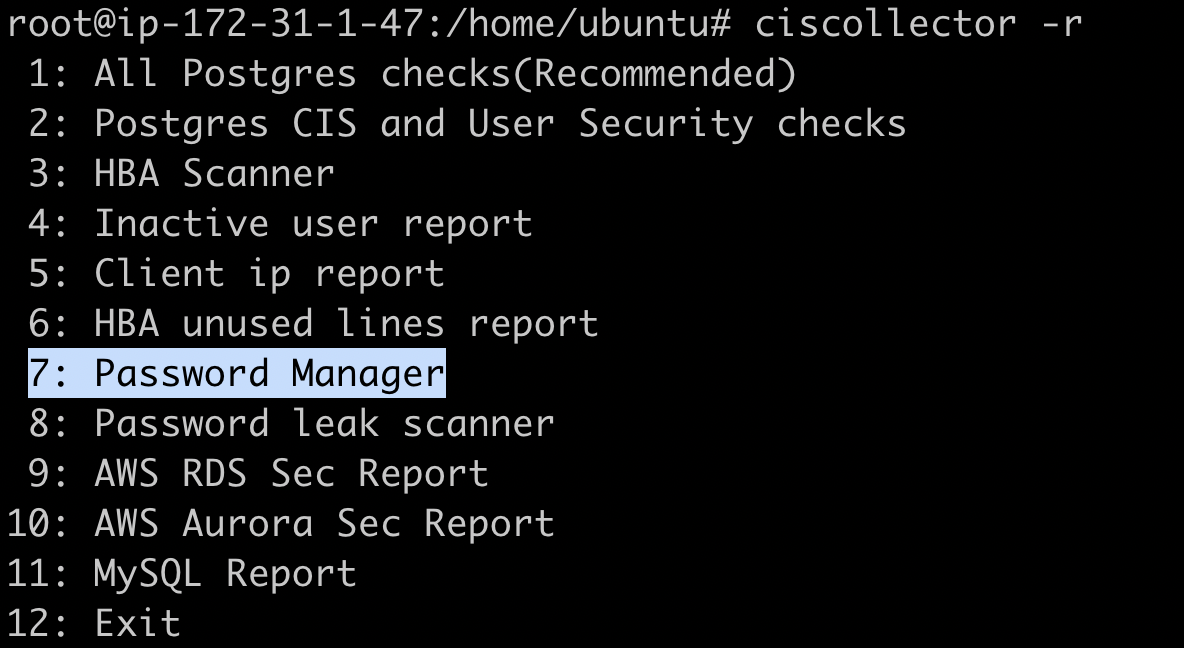Choose 'Postgres CIS and User Security checks'
Image resolution: width=1184 pixels, height=648 pixels.
(500, 123)
